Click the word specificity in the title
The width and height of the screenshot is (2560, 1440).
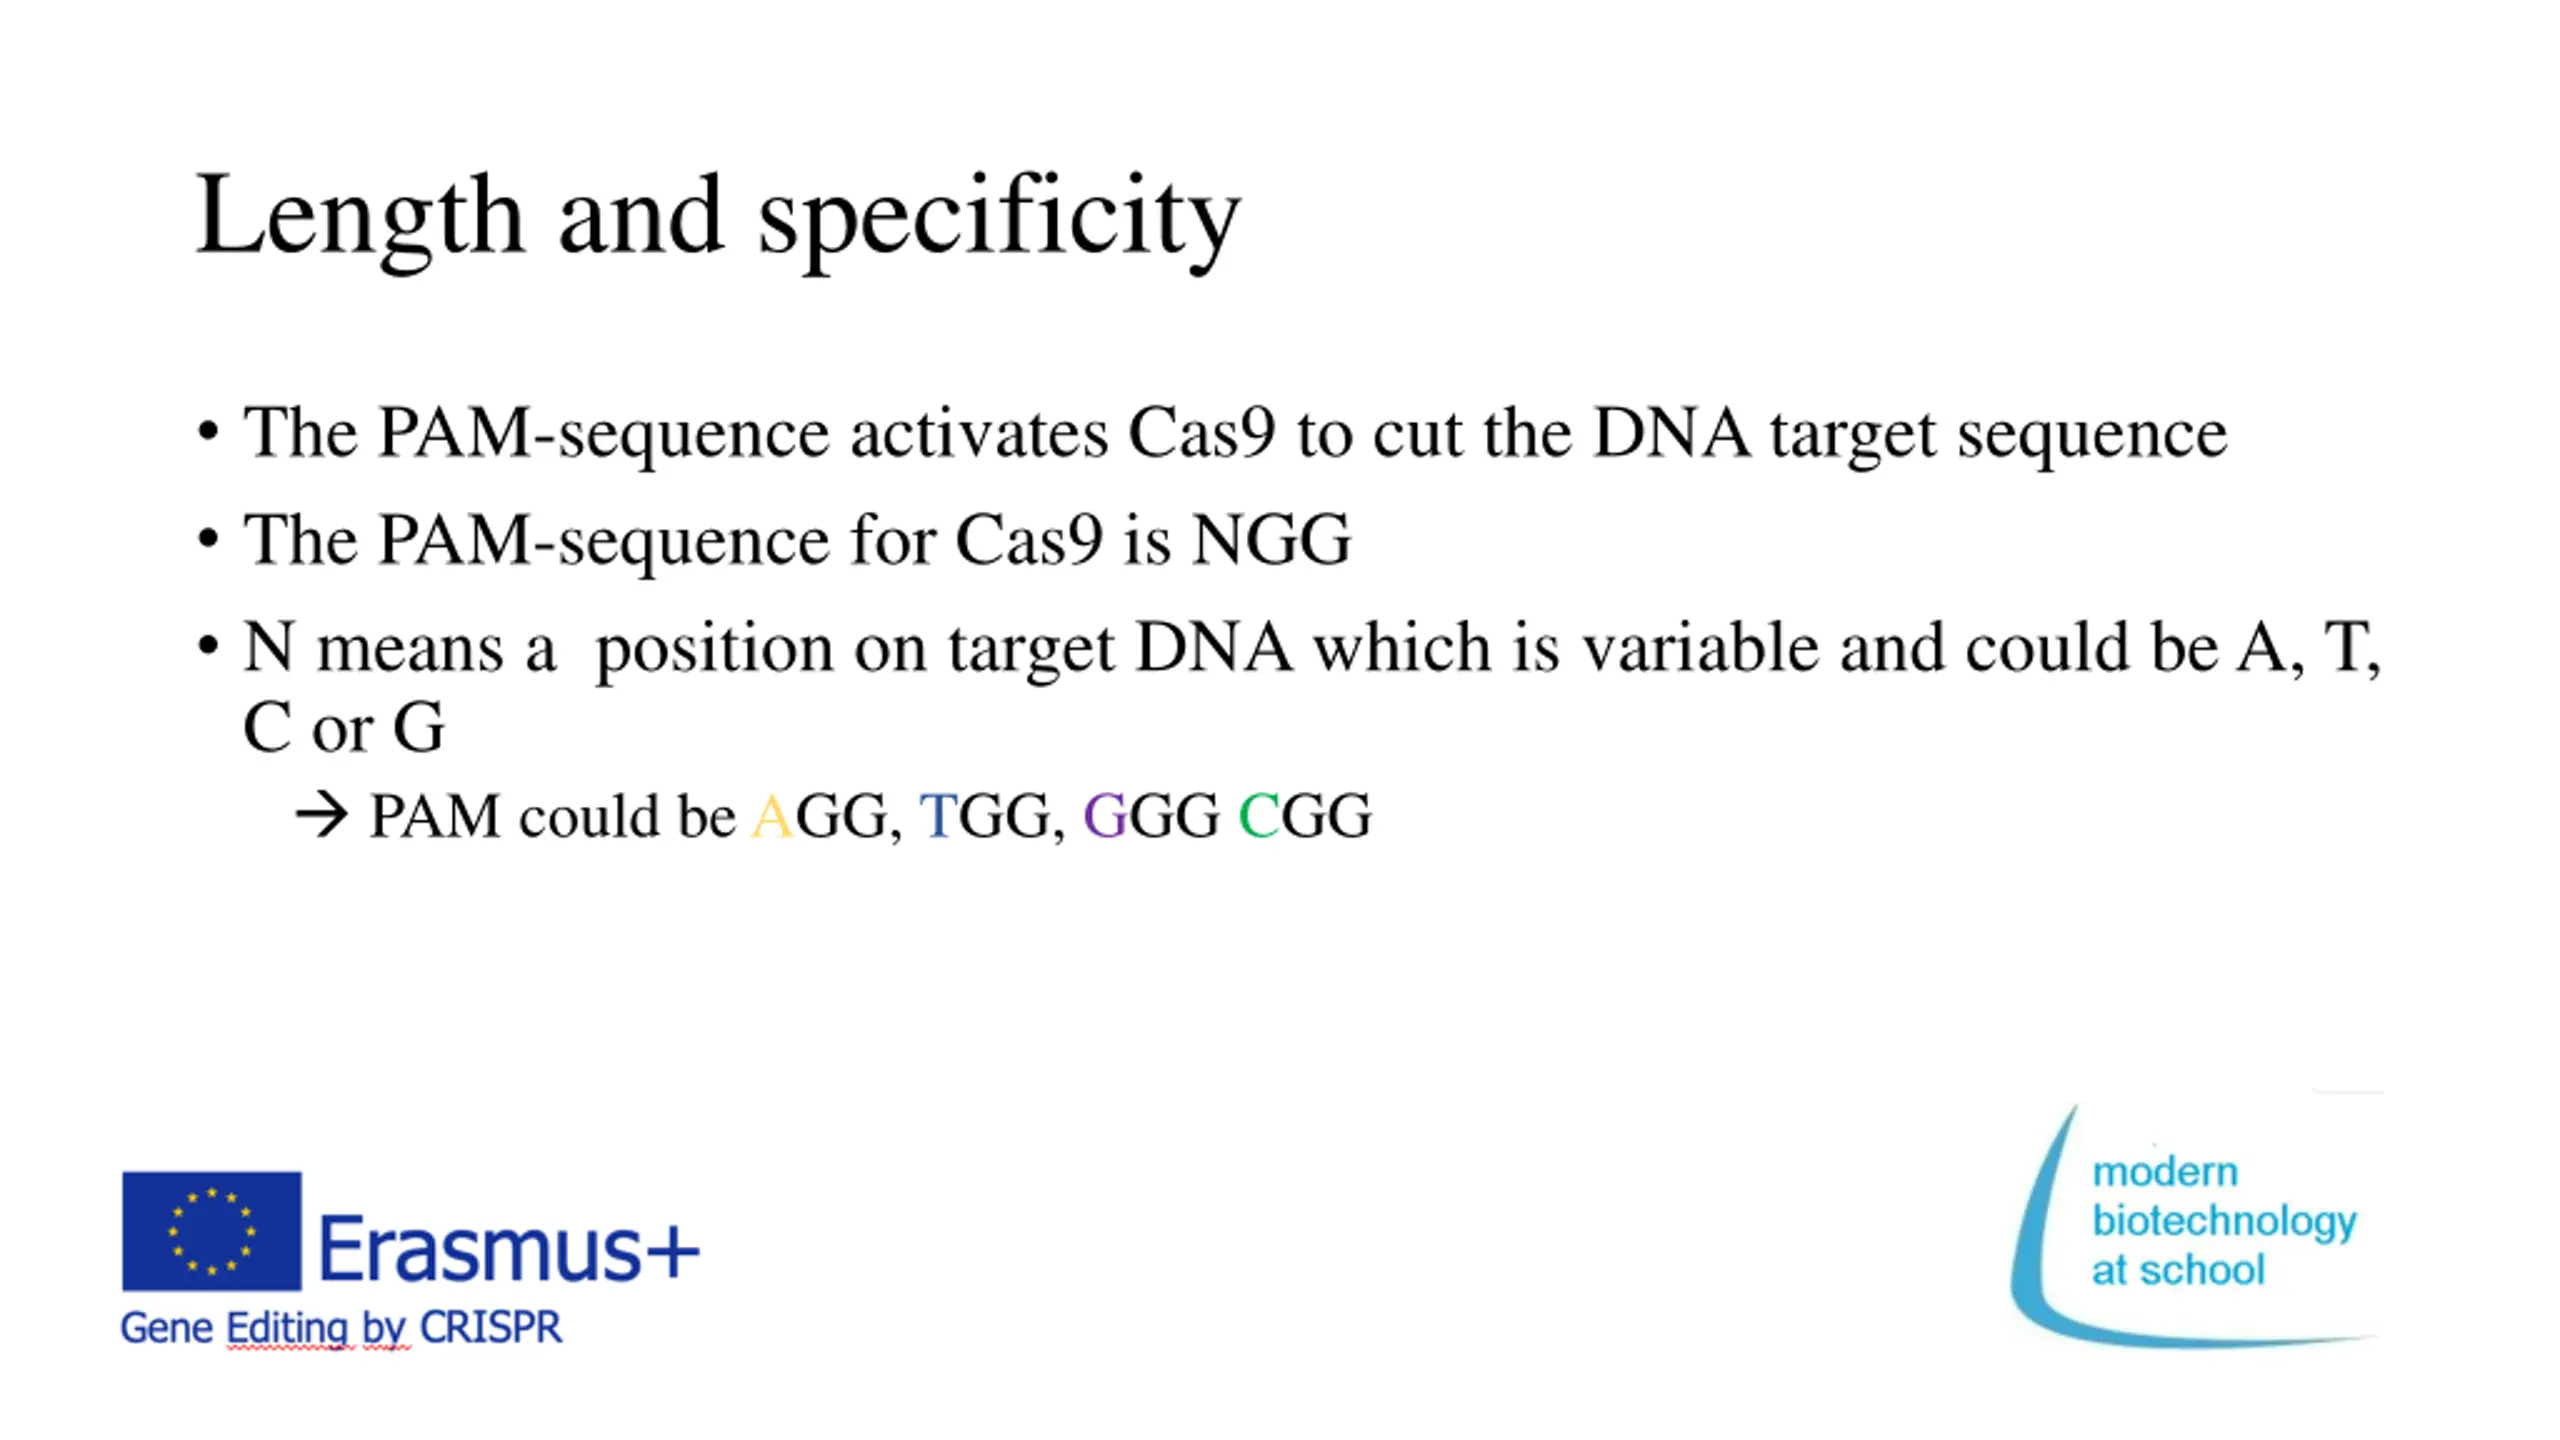(999, 217)
